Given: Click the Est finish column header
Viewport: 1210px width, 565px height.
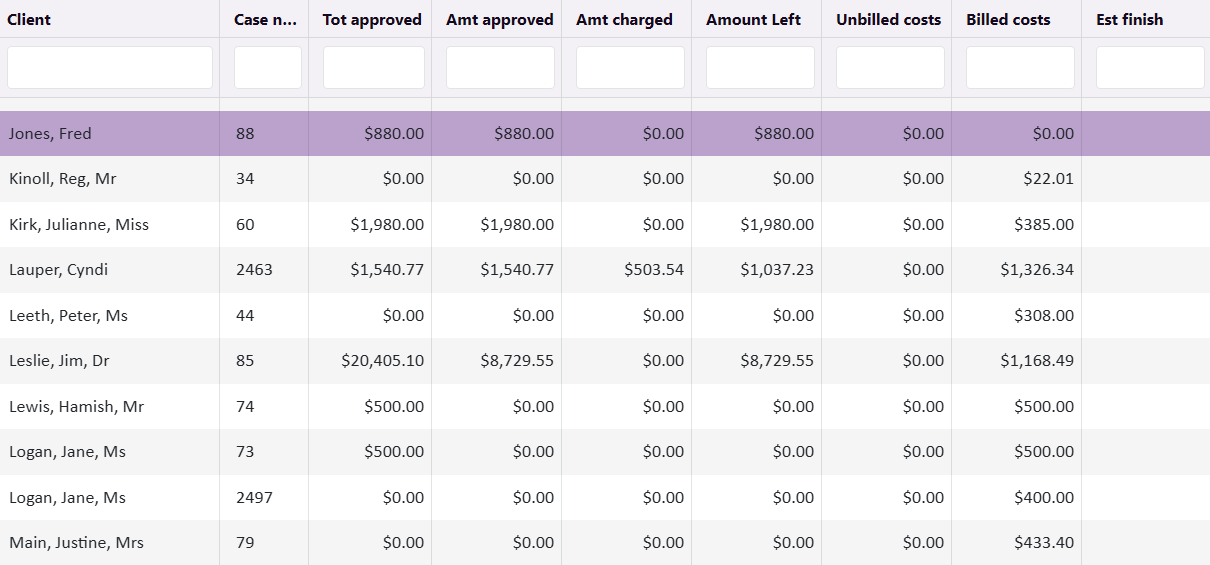Looking at the screenshot, I should 1130,19.
